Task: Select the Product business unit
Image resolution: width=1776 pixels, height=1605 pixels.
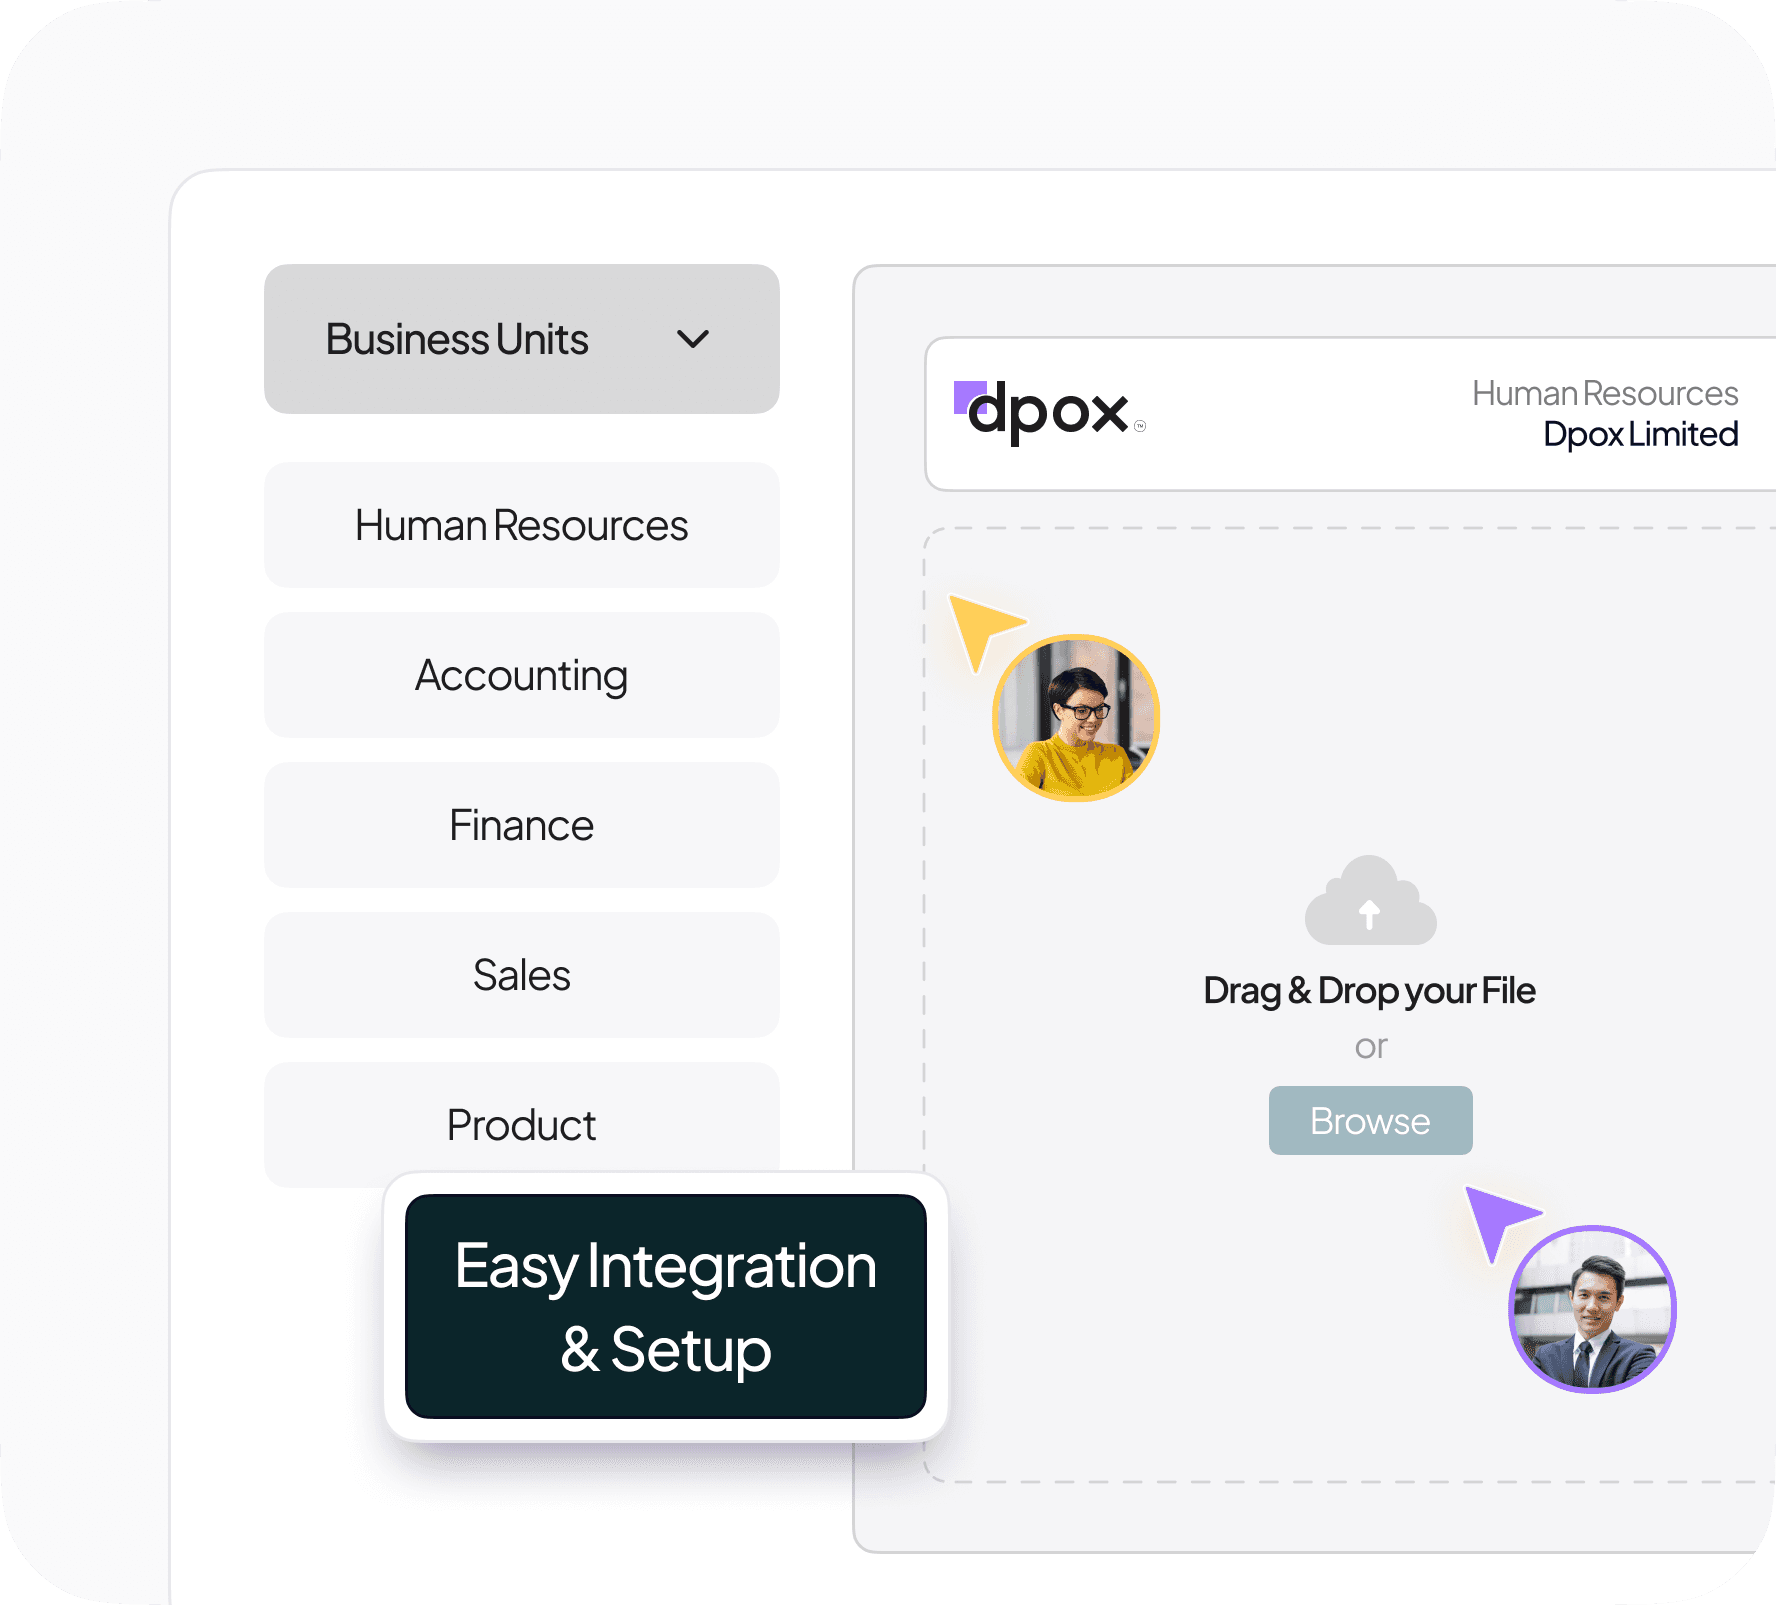Action: [x=521, y=1124]
